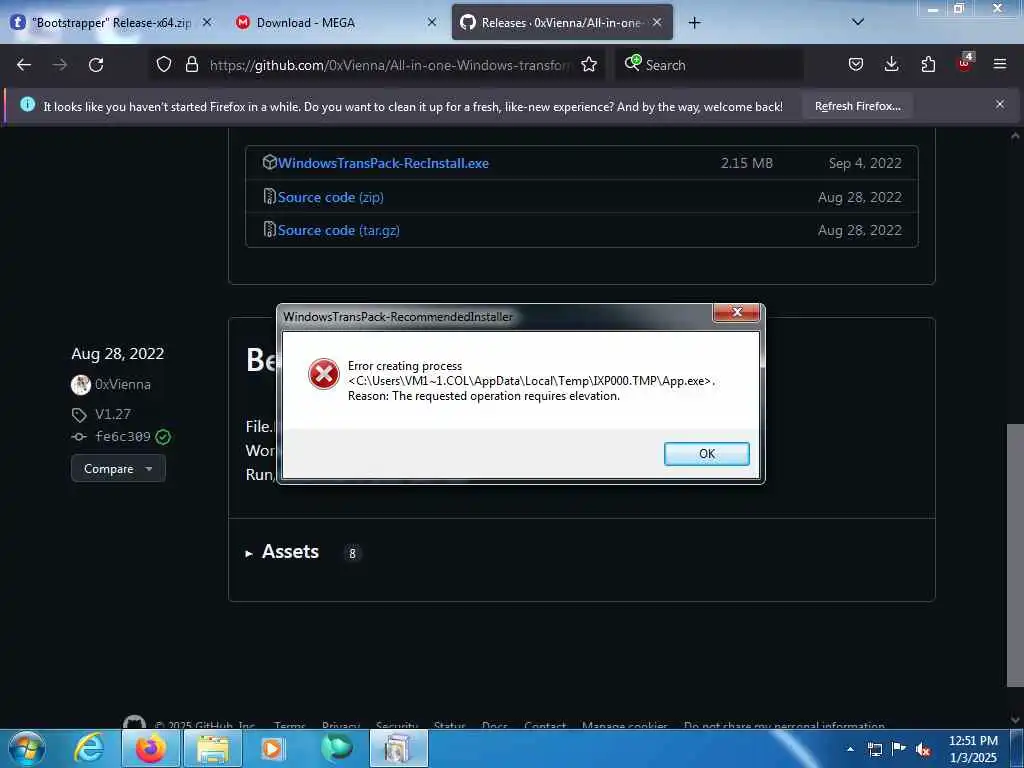Open the tracking protection shield icon
The height and width of the screenshot is (768, 1024).
(x=164, y=65)
